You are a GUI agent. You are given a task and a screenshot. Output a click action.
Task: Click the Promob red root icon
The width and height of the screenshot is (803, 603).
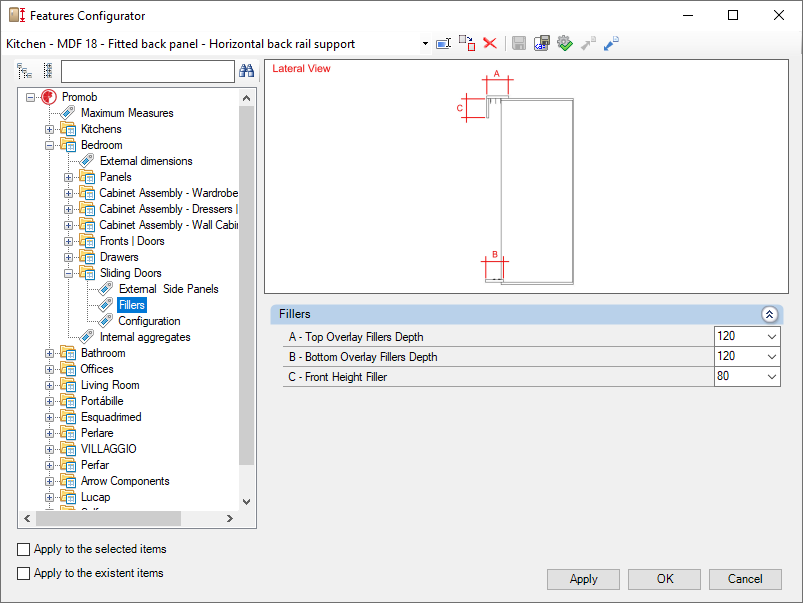click(x=49, y=97)
